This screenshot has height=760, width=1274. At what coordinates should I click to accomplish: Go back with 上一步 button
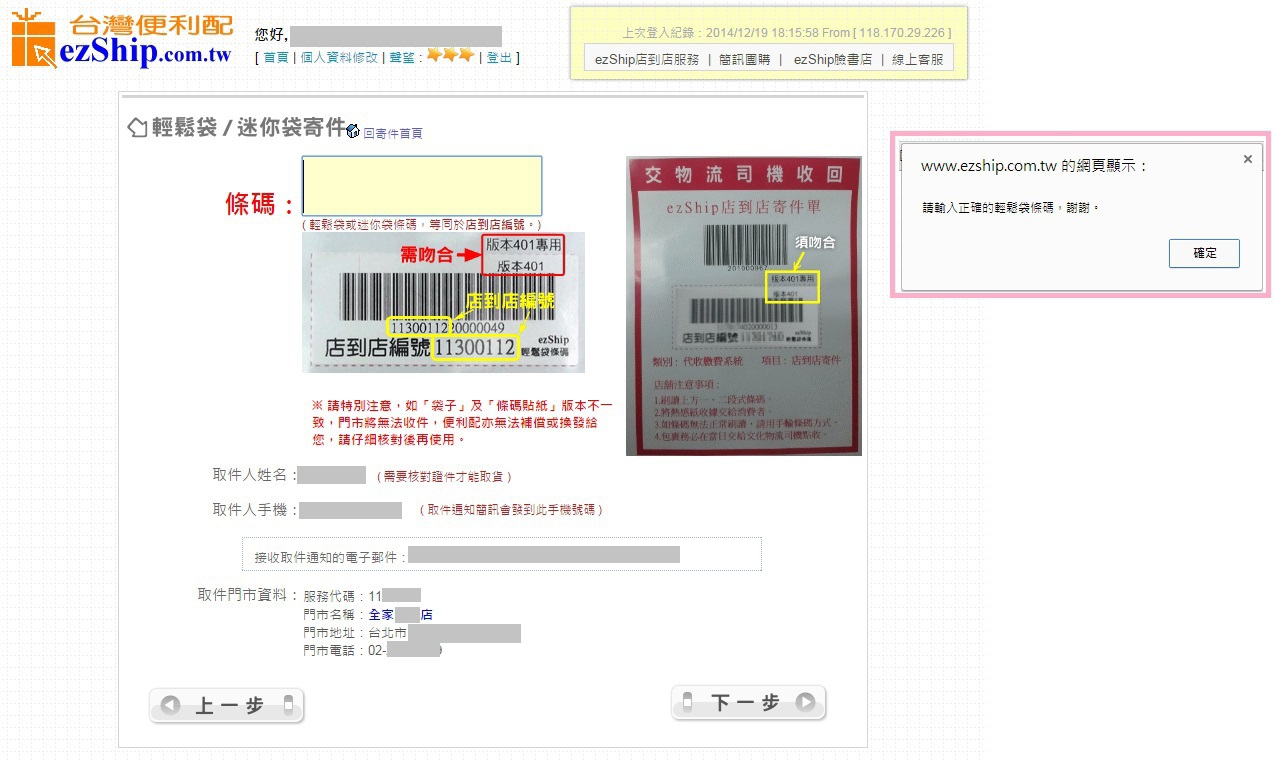(x=227, y=706)
